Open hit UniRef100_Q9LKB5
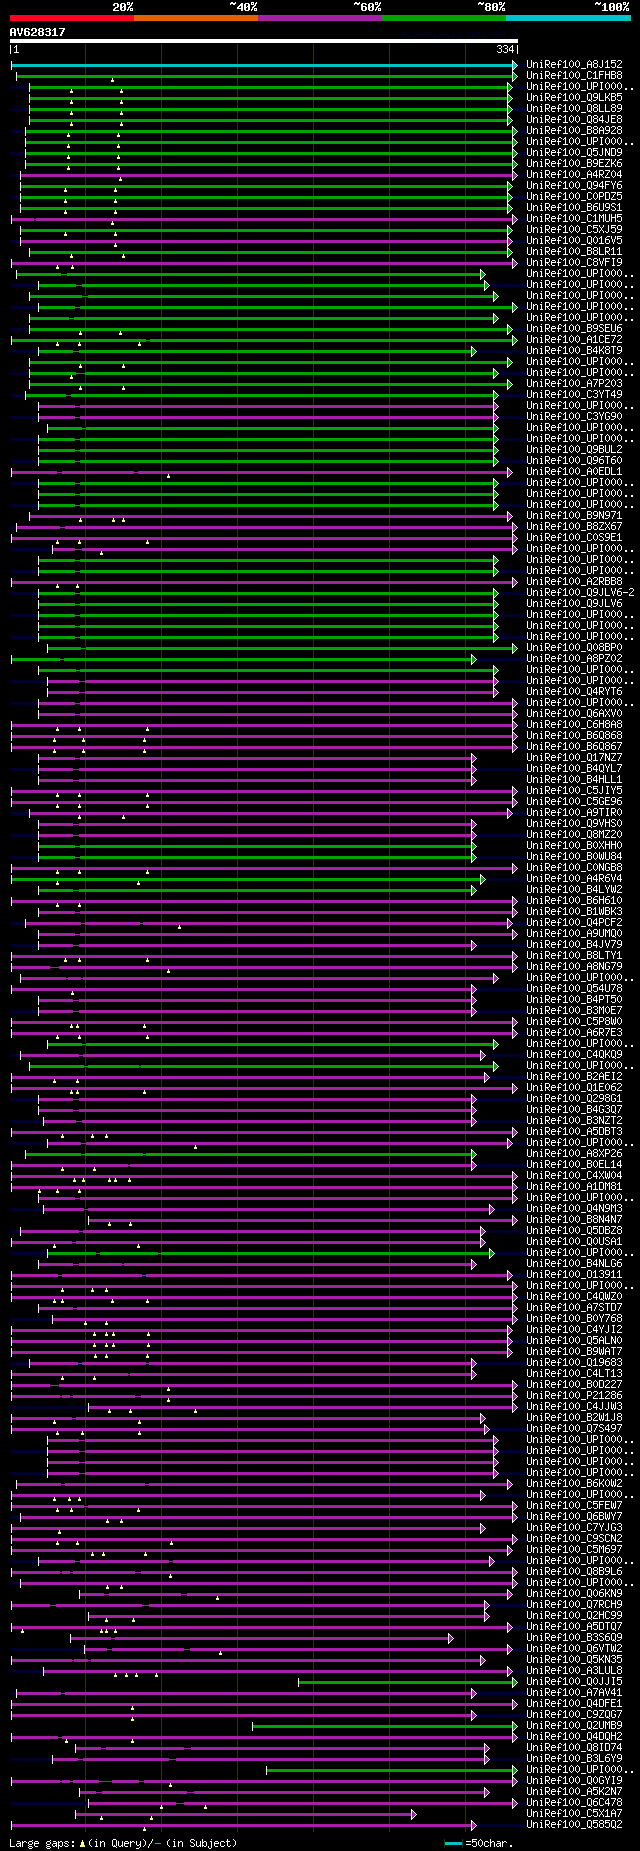The image size is (640, 1851). [x=574, y=97]
